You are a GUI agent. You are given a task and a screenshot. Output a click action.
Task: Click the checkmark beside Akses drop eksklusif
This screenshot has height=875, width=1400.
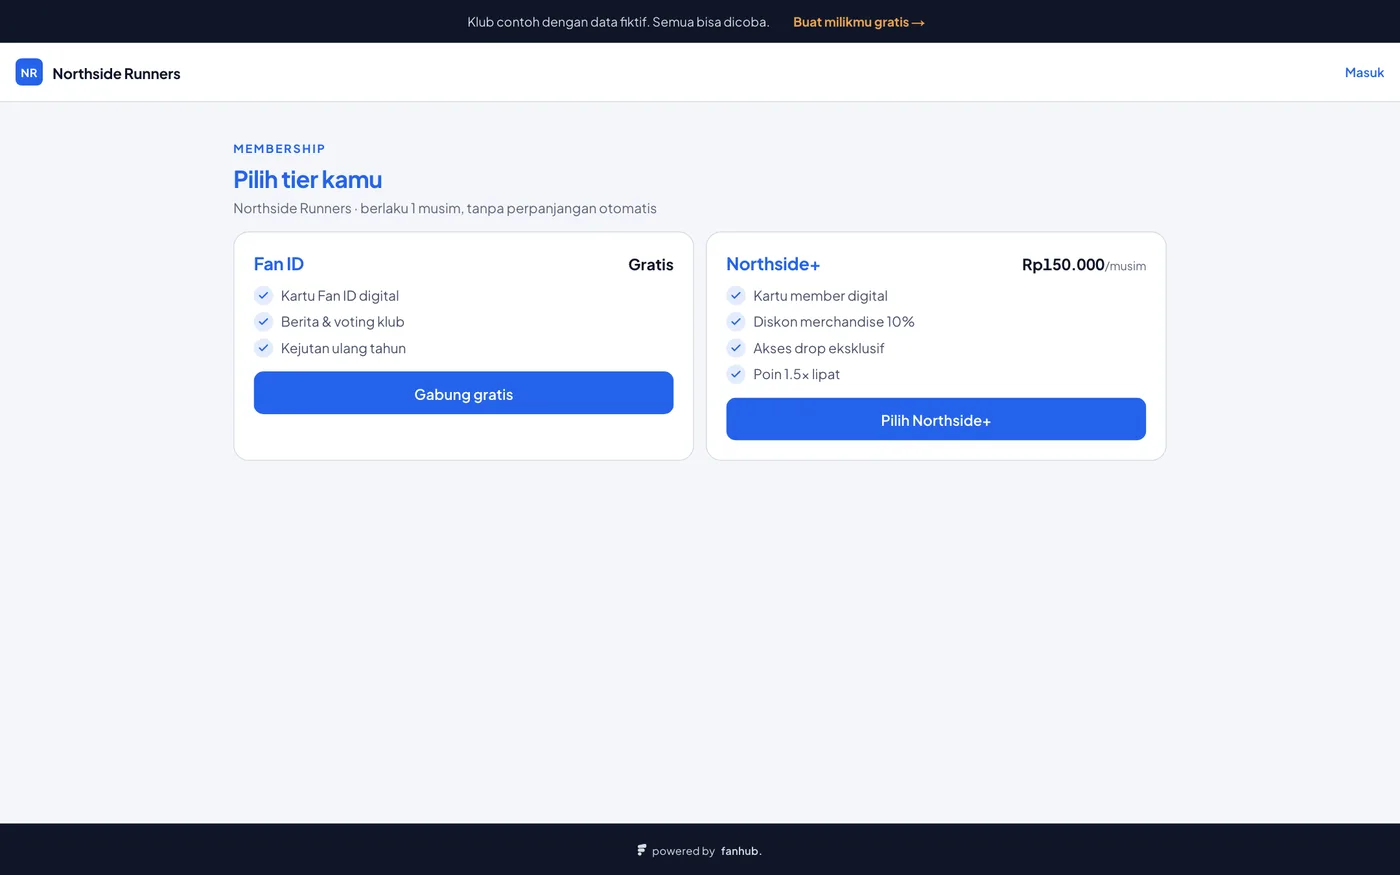point(736,348)
